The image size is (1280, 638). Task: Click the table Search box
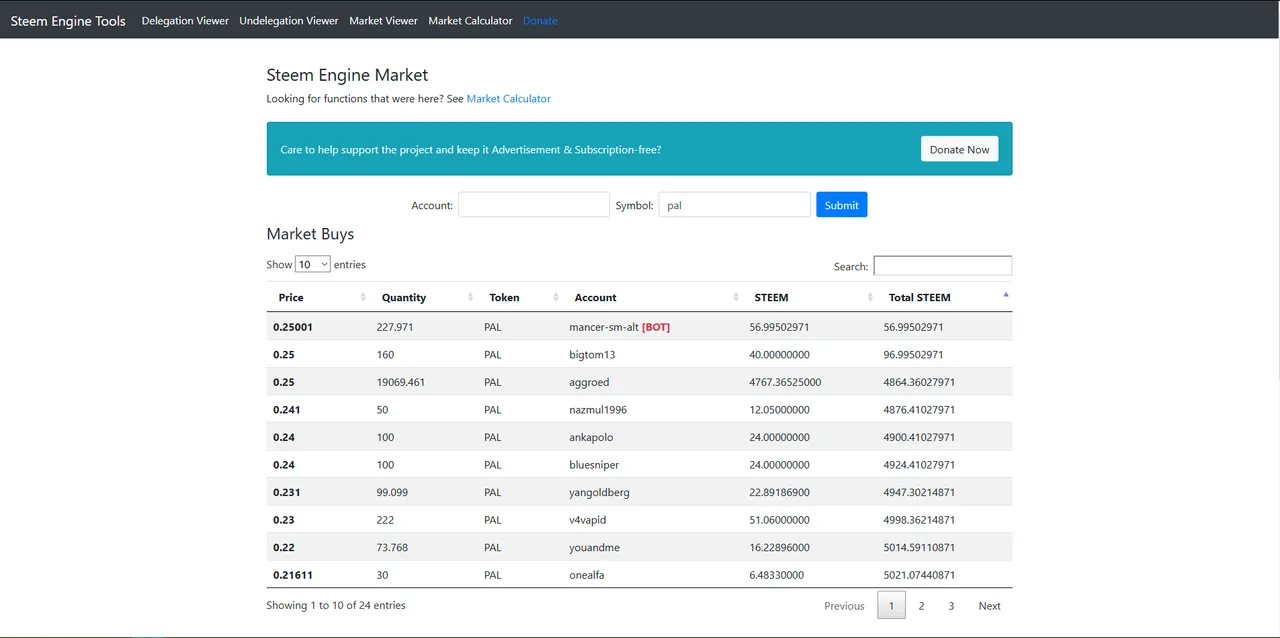(943, 266)
